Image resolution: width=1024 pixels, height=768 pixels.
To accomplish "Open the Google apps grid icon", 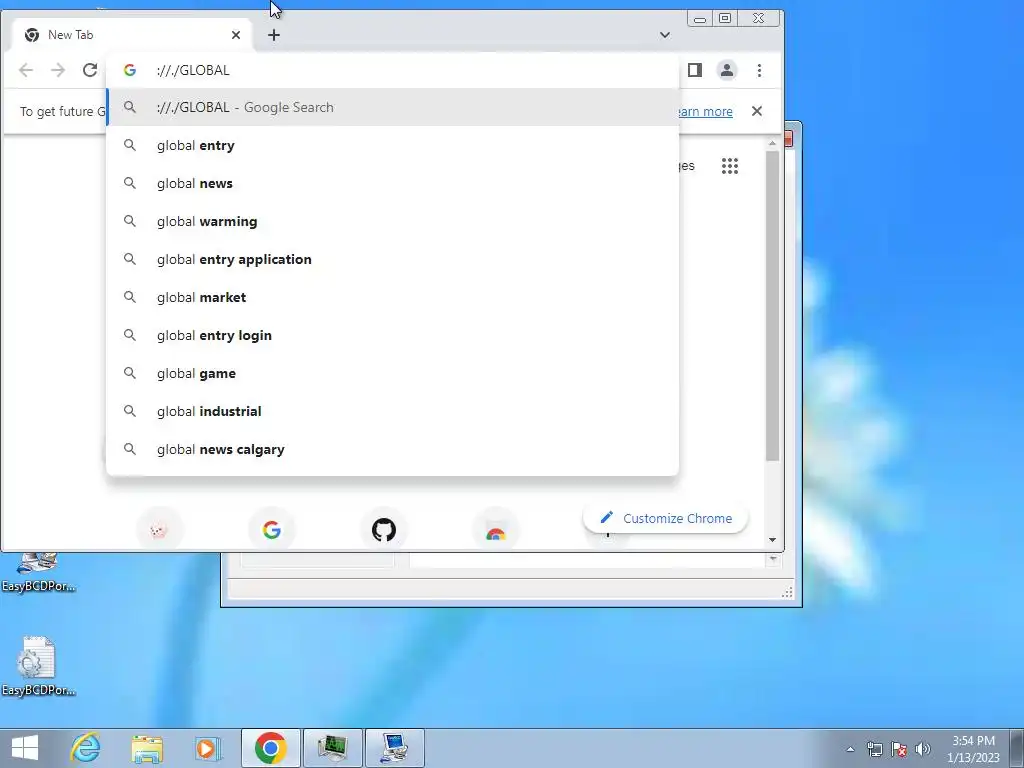I will pos(729,166).
